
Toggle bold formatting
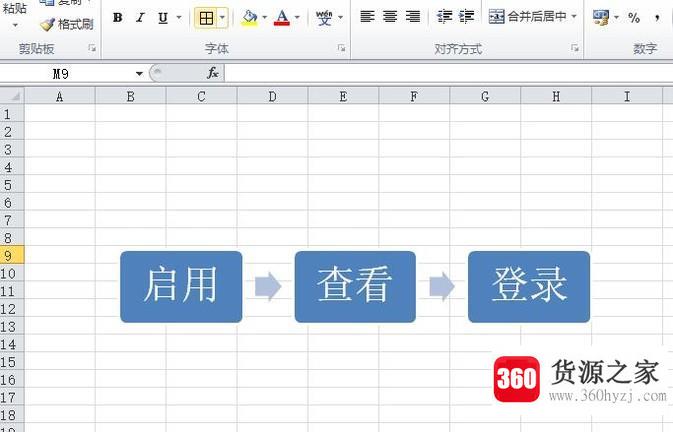pyautogui.click(x=118, y=18)
